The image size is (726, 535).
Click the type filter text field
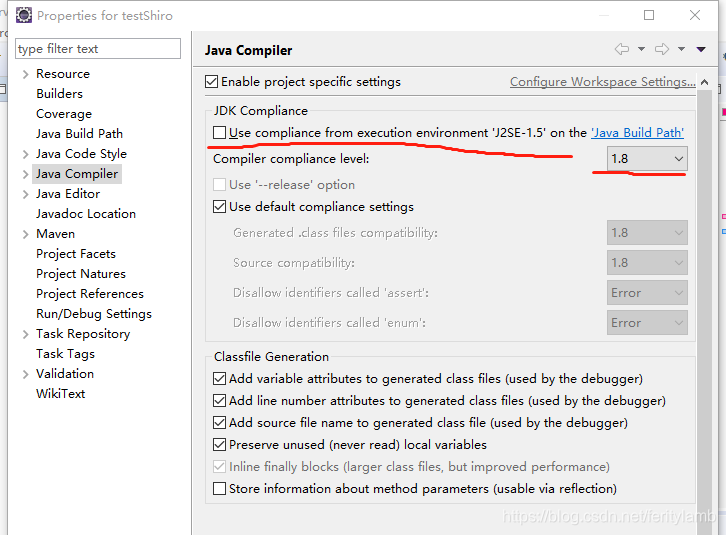98,49
